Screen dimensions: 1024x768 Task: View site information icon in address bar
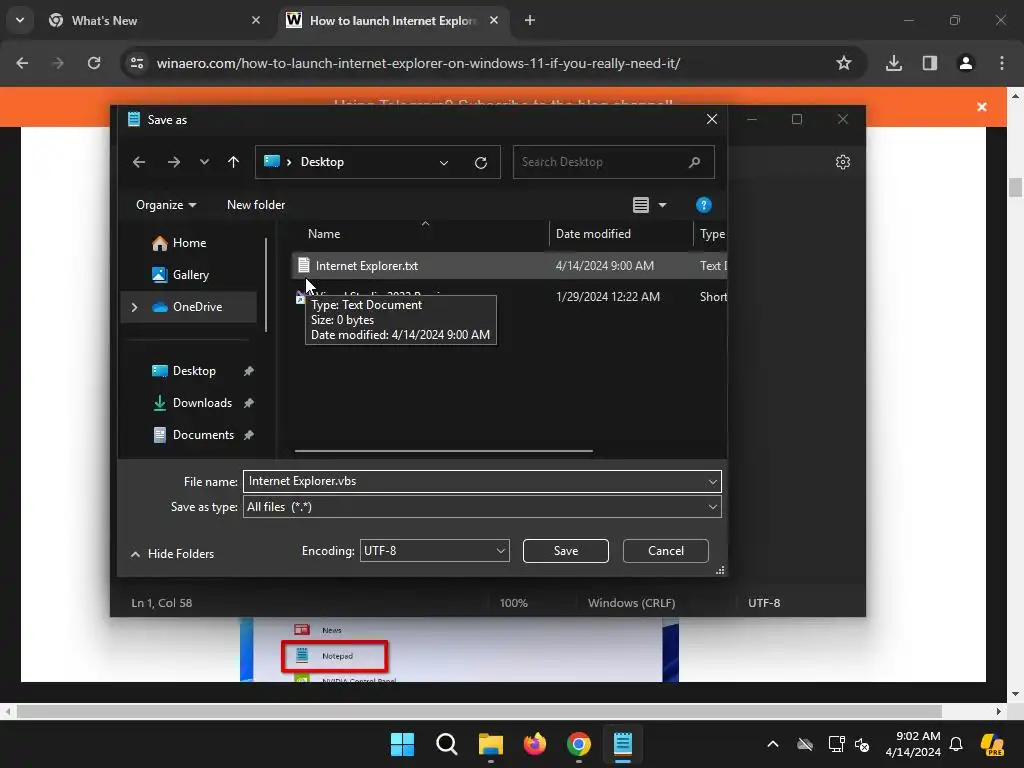click(x=137, y=63)
